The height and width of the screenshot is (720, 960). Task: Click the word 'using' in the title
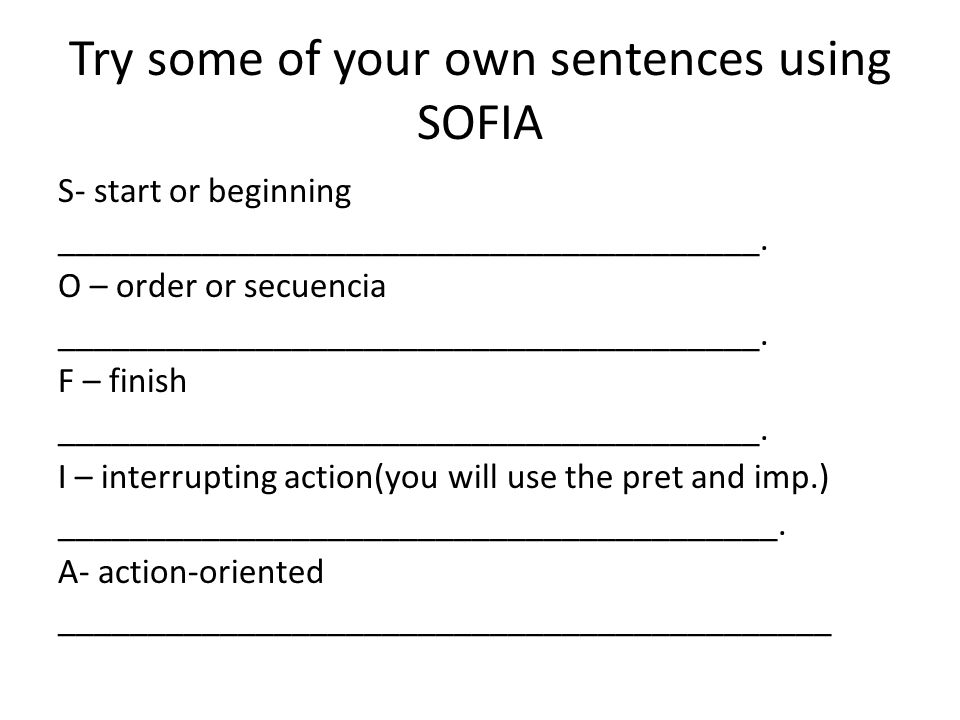pyautogui.click(x=835, y=62)
